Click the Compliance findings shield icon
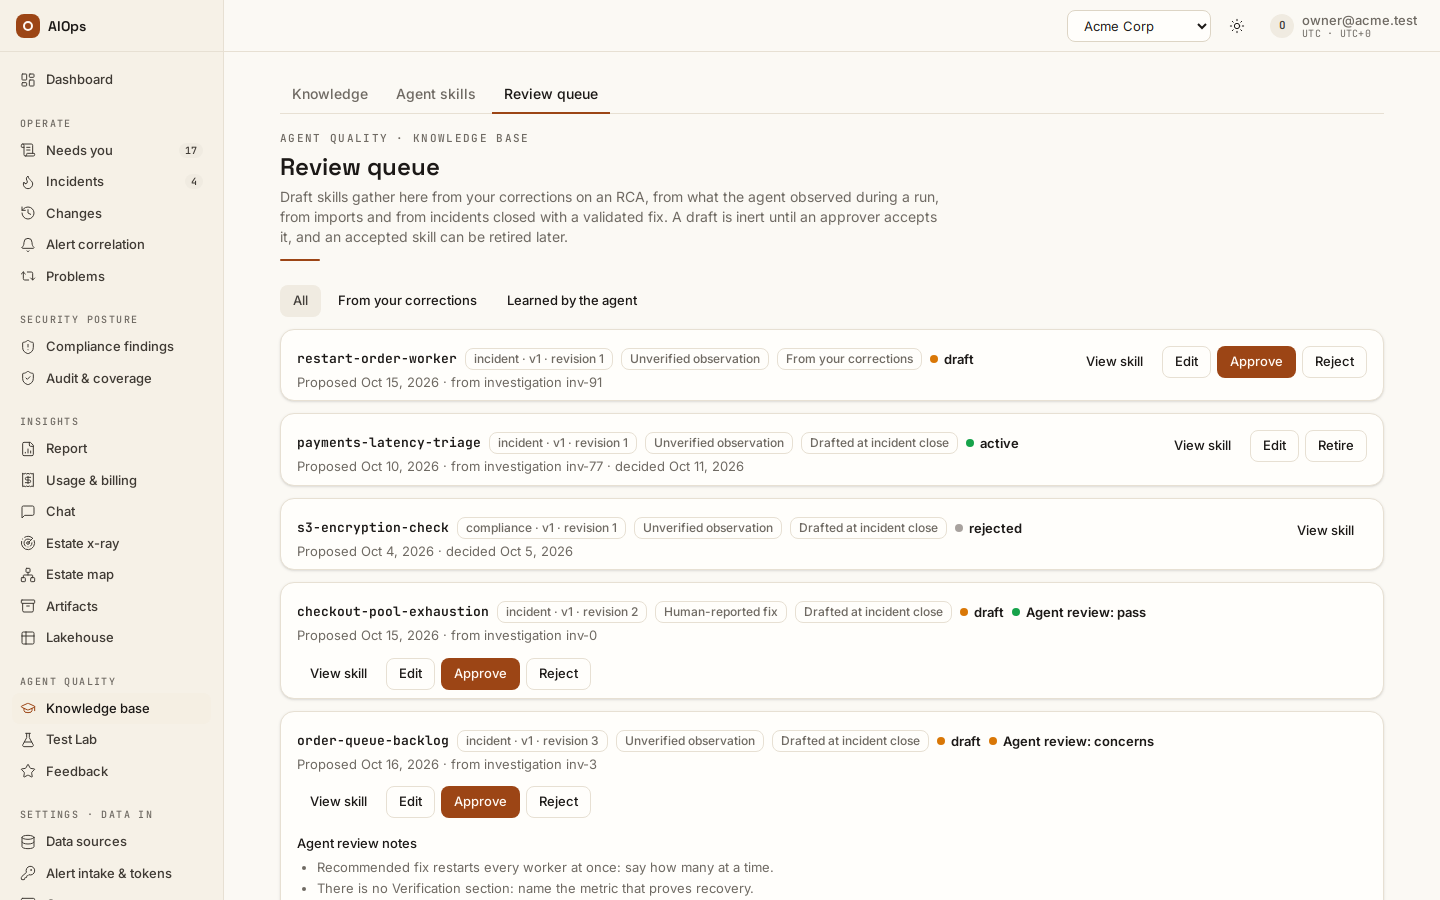Image resolution: width=1440 pixels, height=900 pixels. (28, 347)
